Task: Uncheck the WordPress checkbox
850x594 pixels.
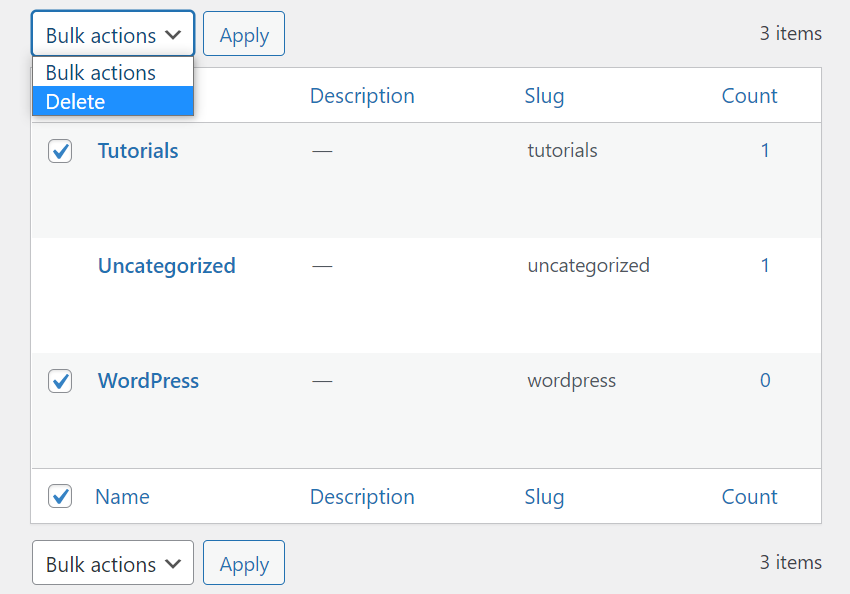Action: 59,380
